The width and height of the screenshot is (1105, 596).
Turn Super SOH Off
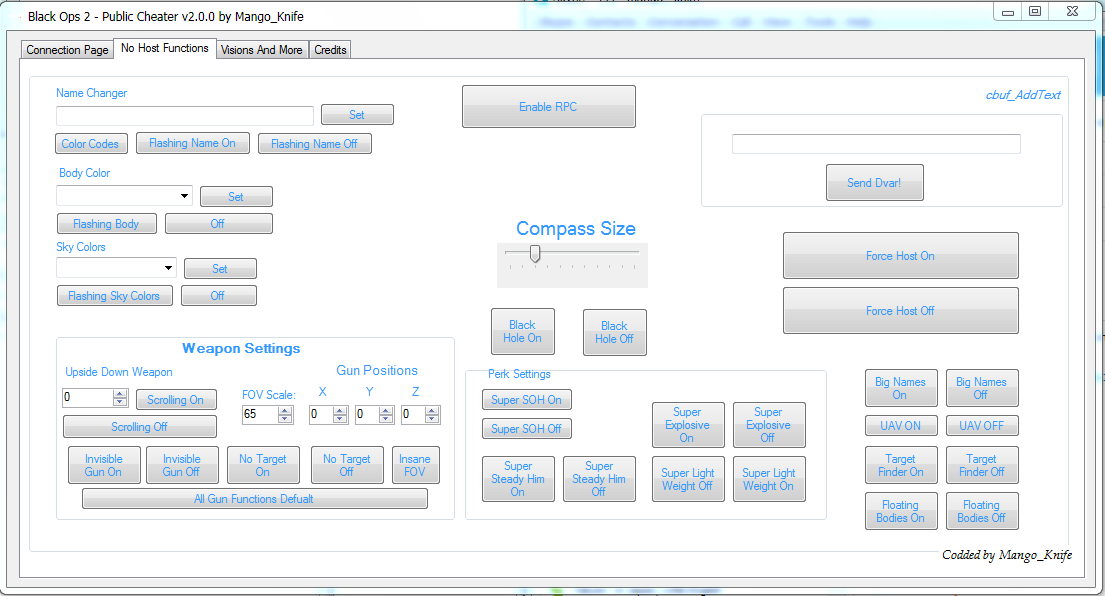click(x=526, y=428)
